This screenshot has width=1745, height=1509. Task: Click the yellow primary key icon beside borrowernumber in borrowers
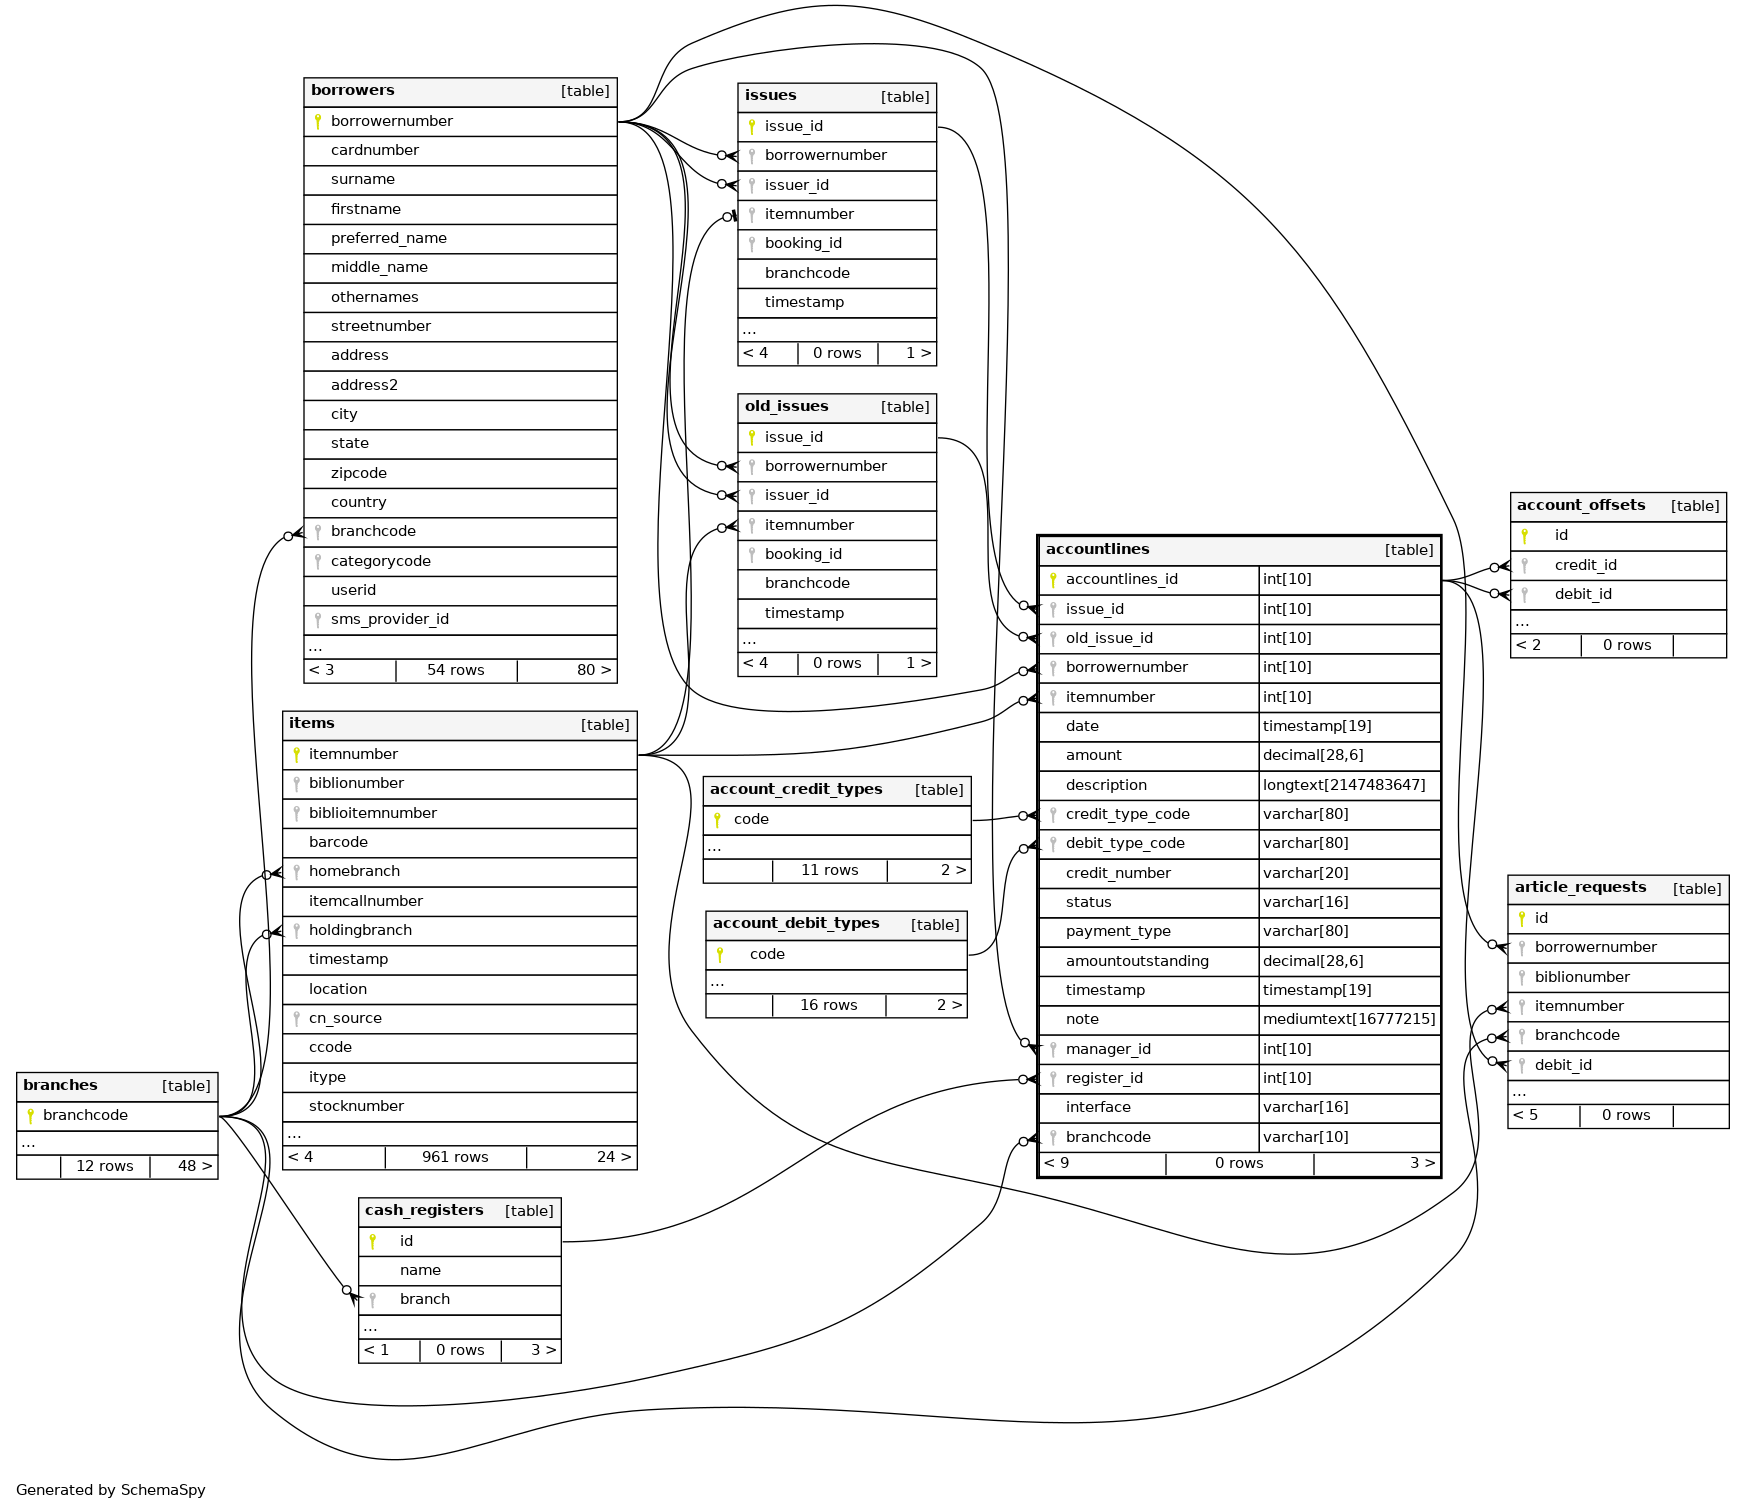[318, 121]
